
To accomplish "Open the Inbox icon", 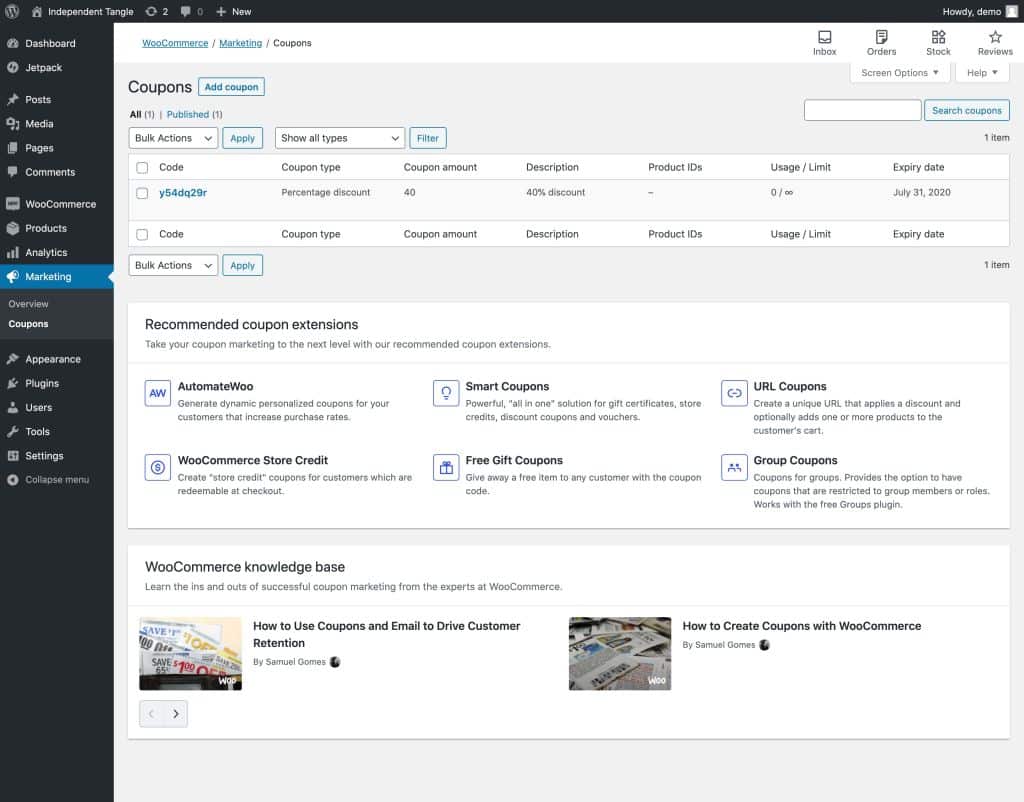I will [x=825, y=37].
